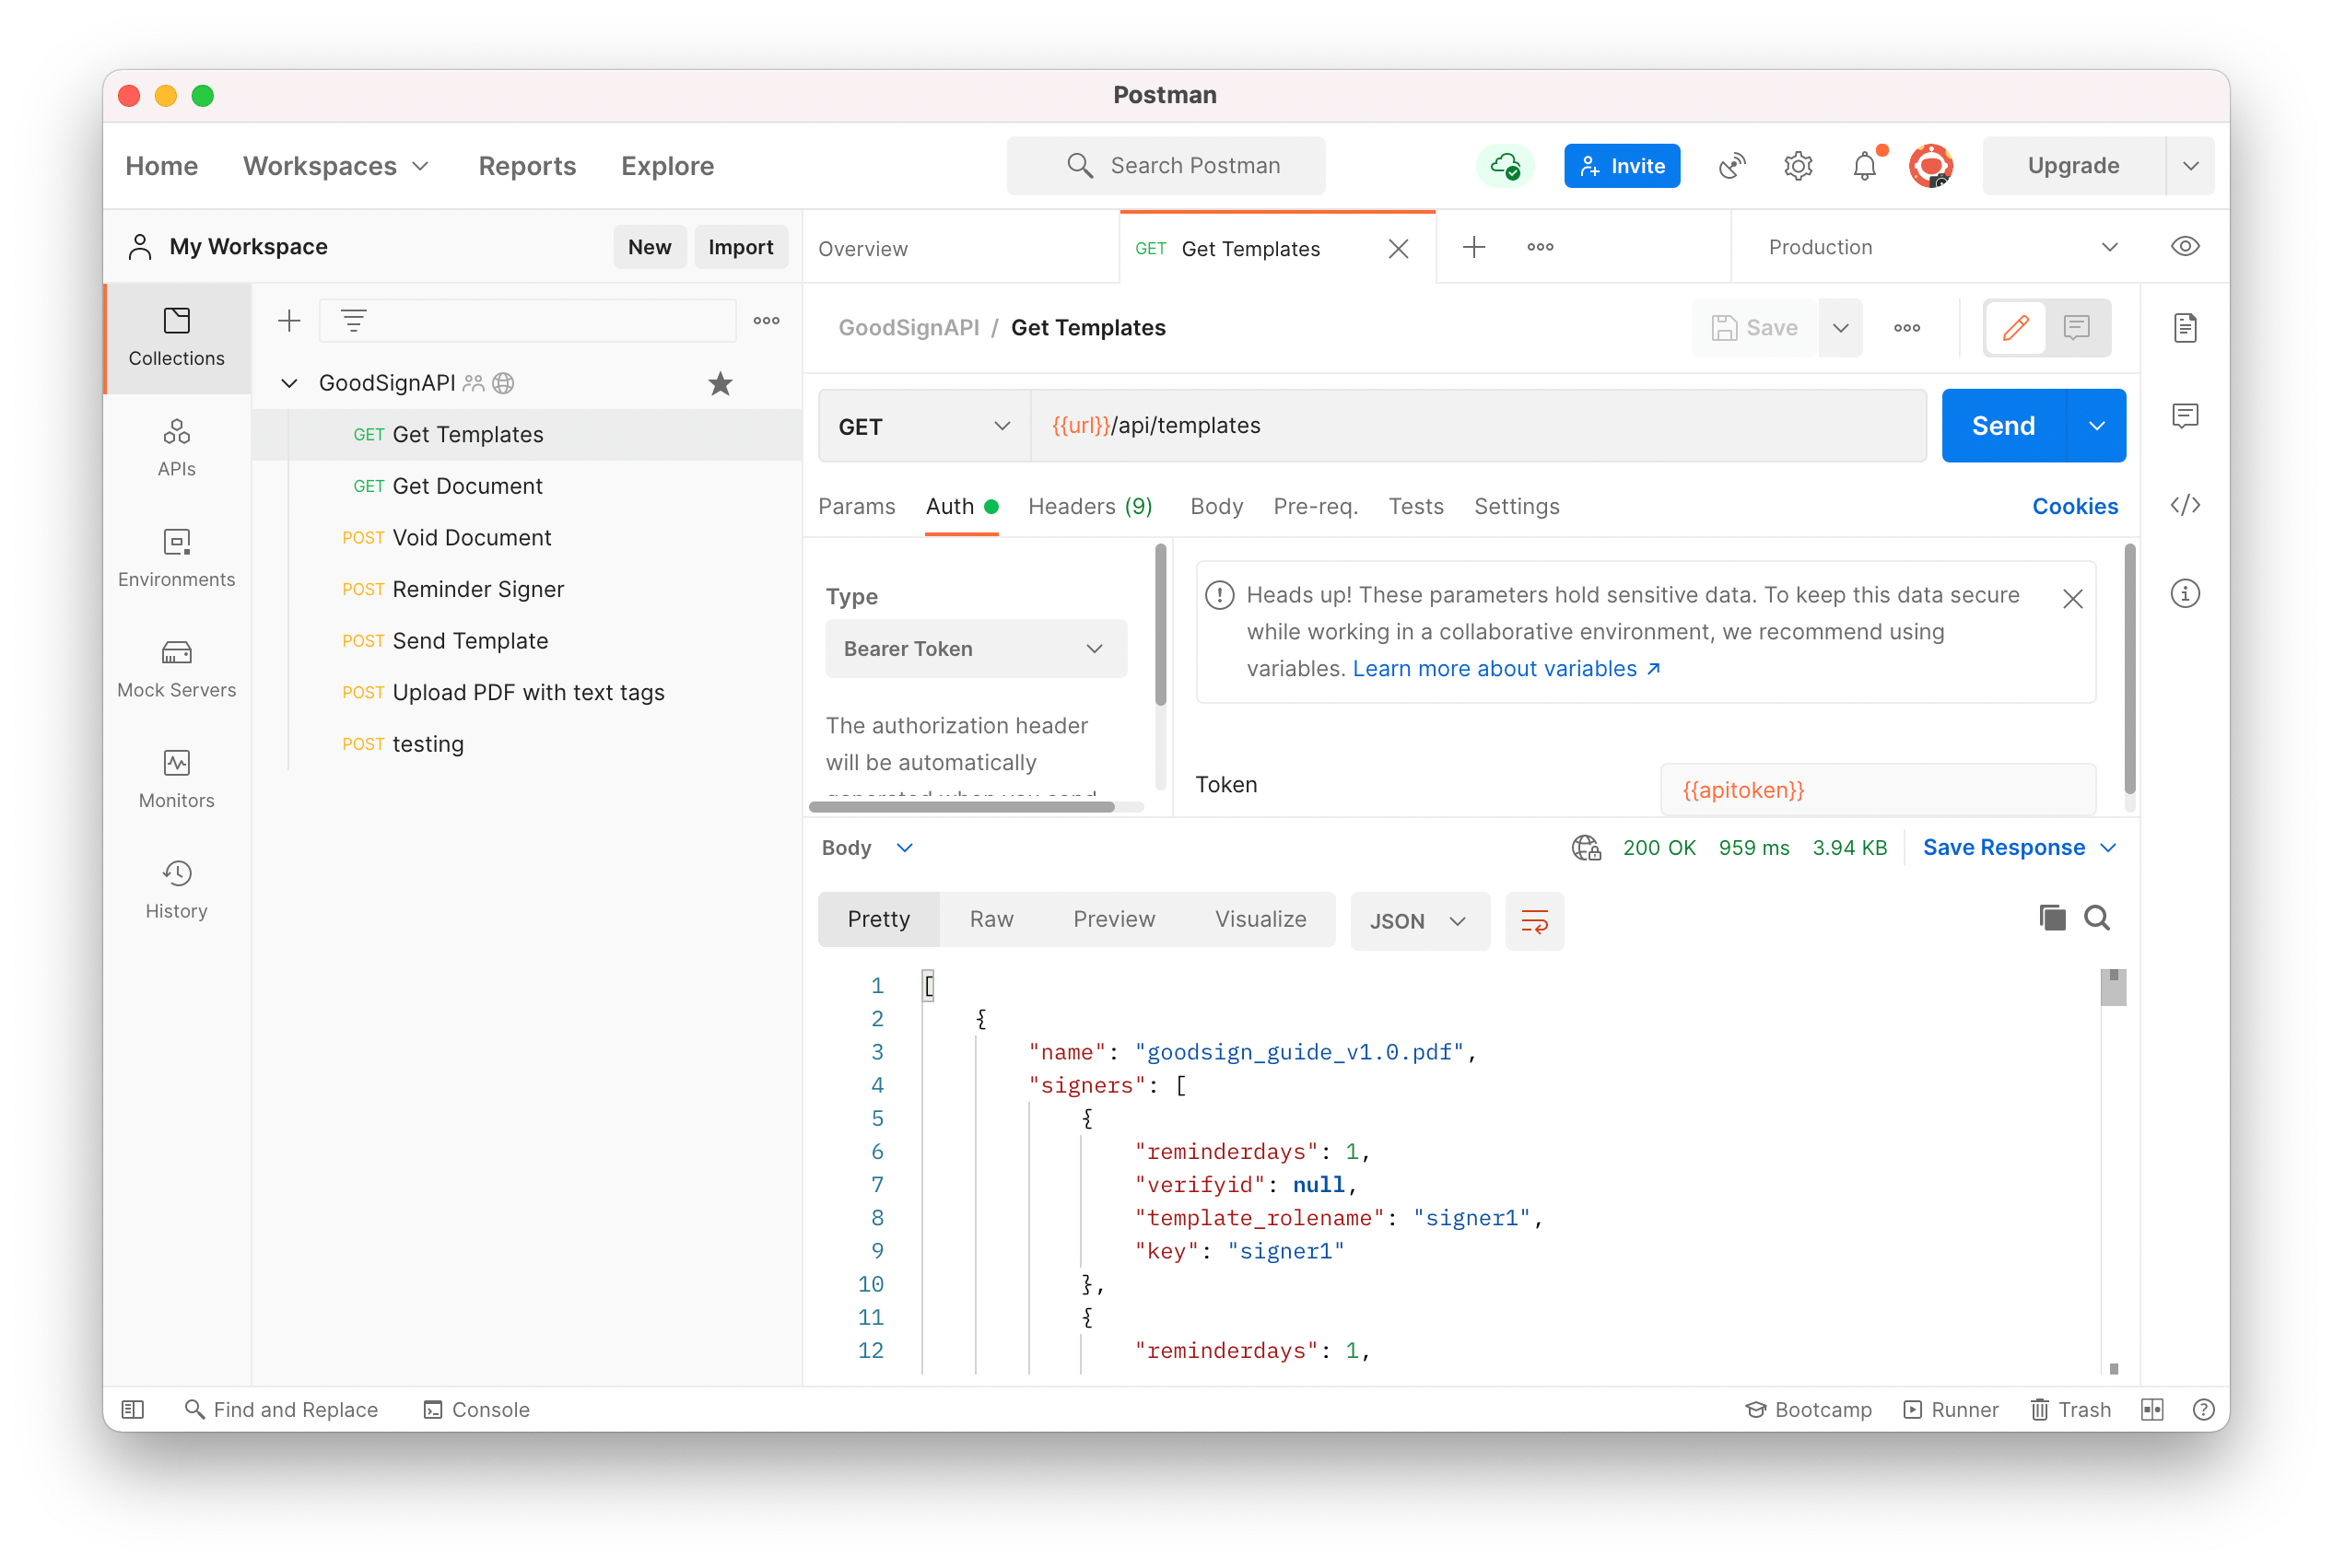Click the Import button

(x=740, y=246)
